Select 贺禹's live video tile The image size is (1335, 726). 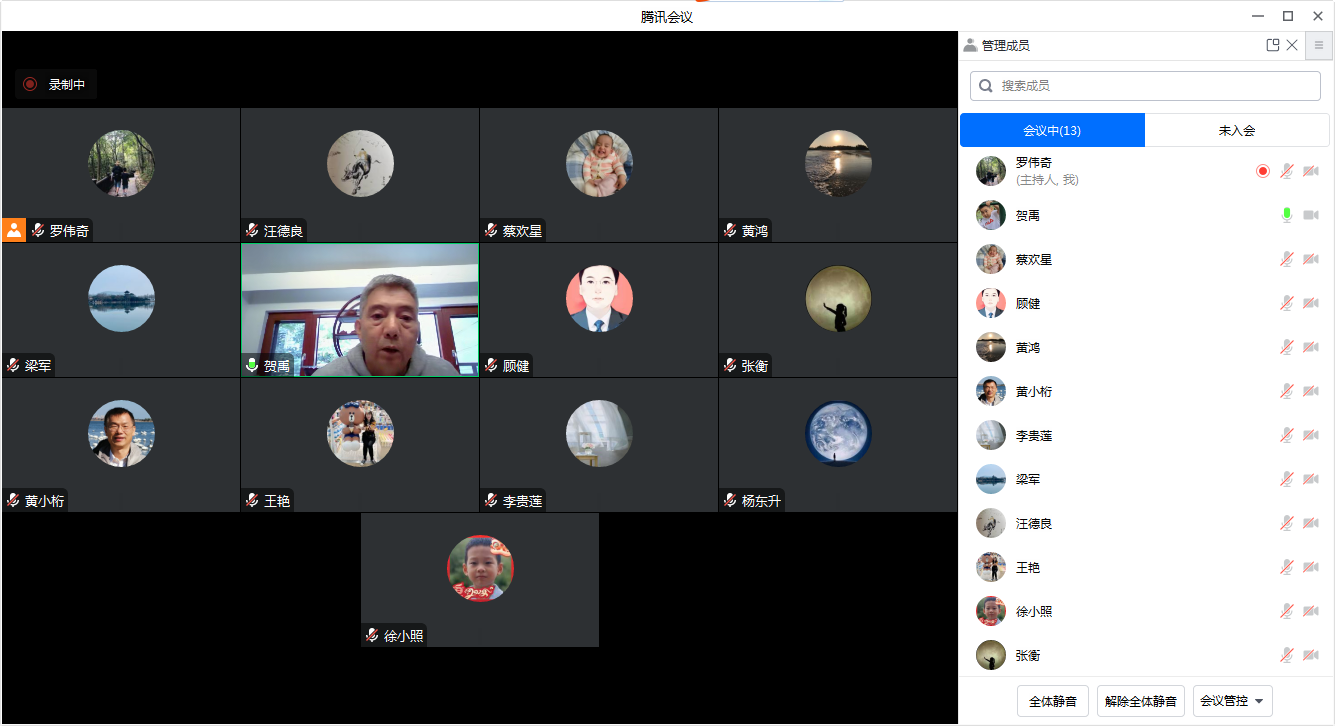(360, 310)
